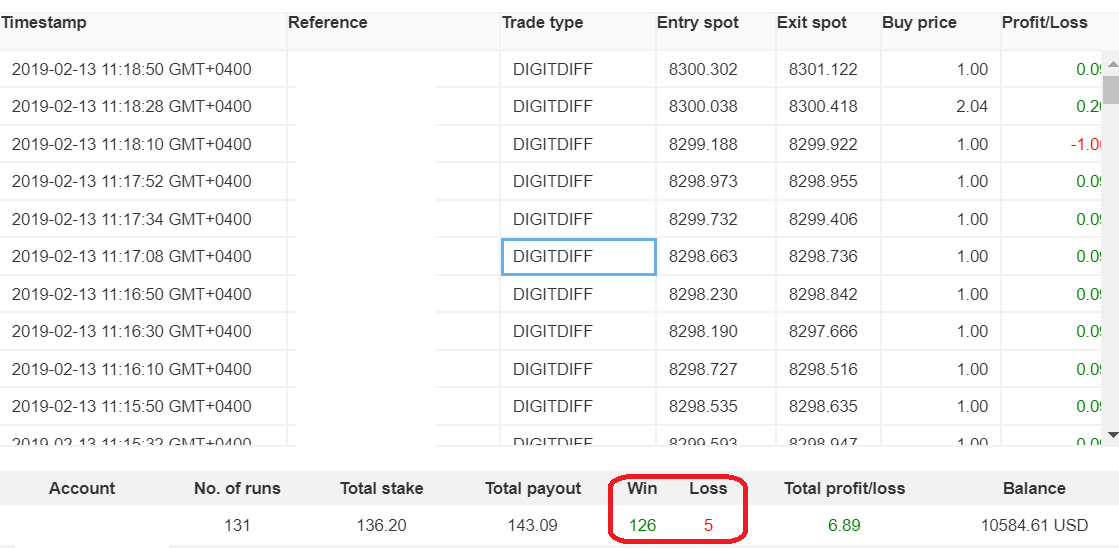Select the highlighted DIGITDIFF cell at 11:17:08
This screenshot has height=548, width=1119.
coord(579,256)
